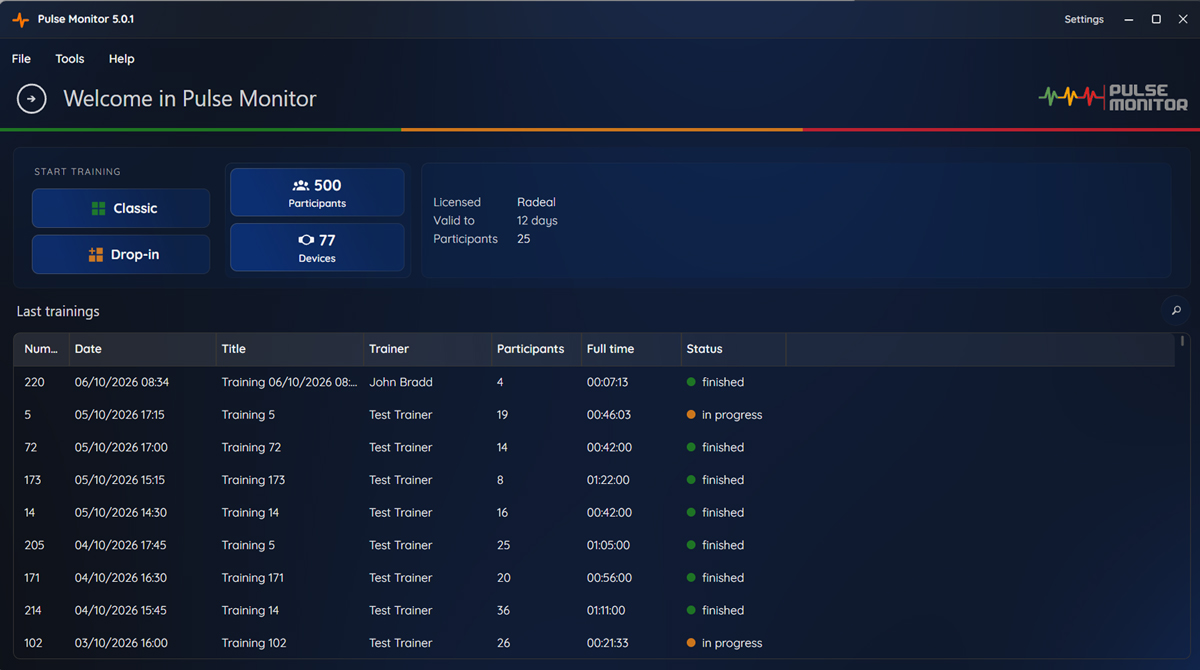1200x670 pixels.
Task: Select Training 102 title cell
Action: coord(254,643)
